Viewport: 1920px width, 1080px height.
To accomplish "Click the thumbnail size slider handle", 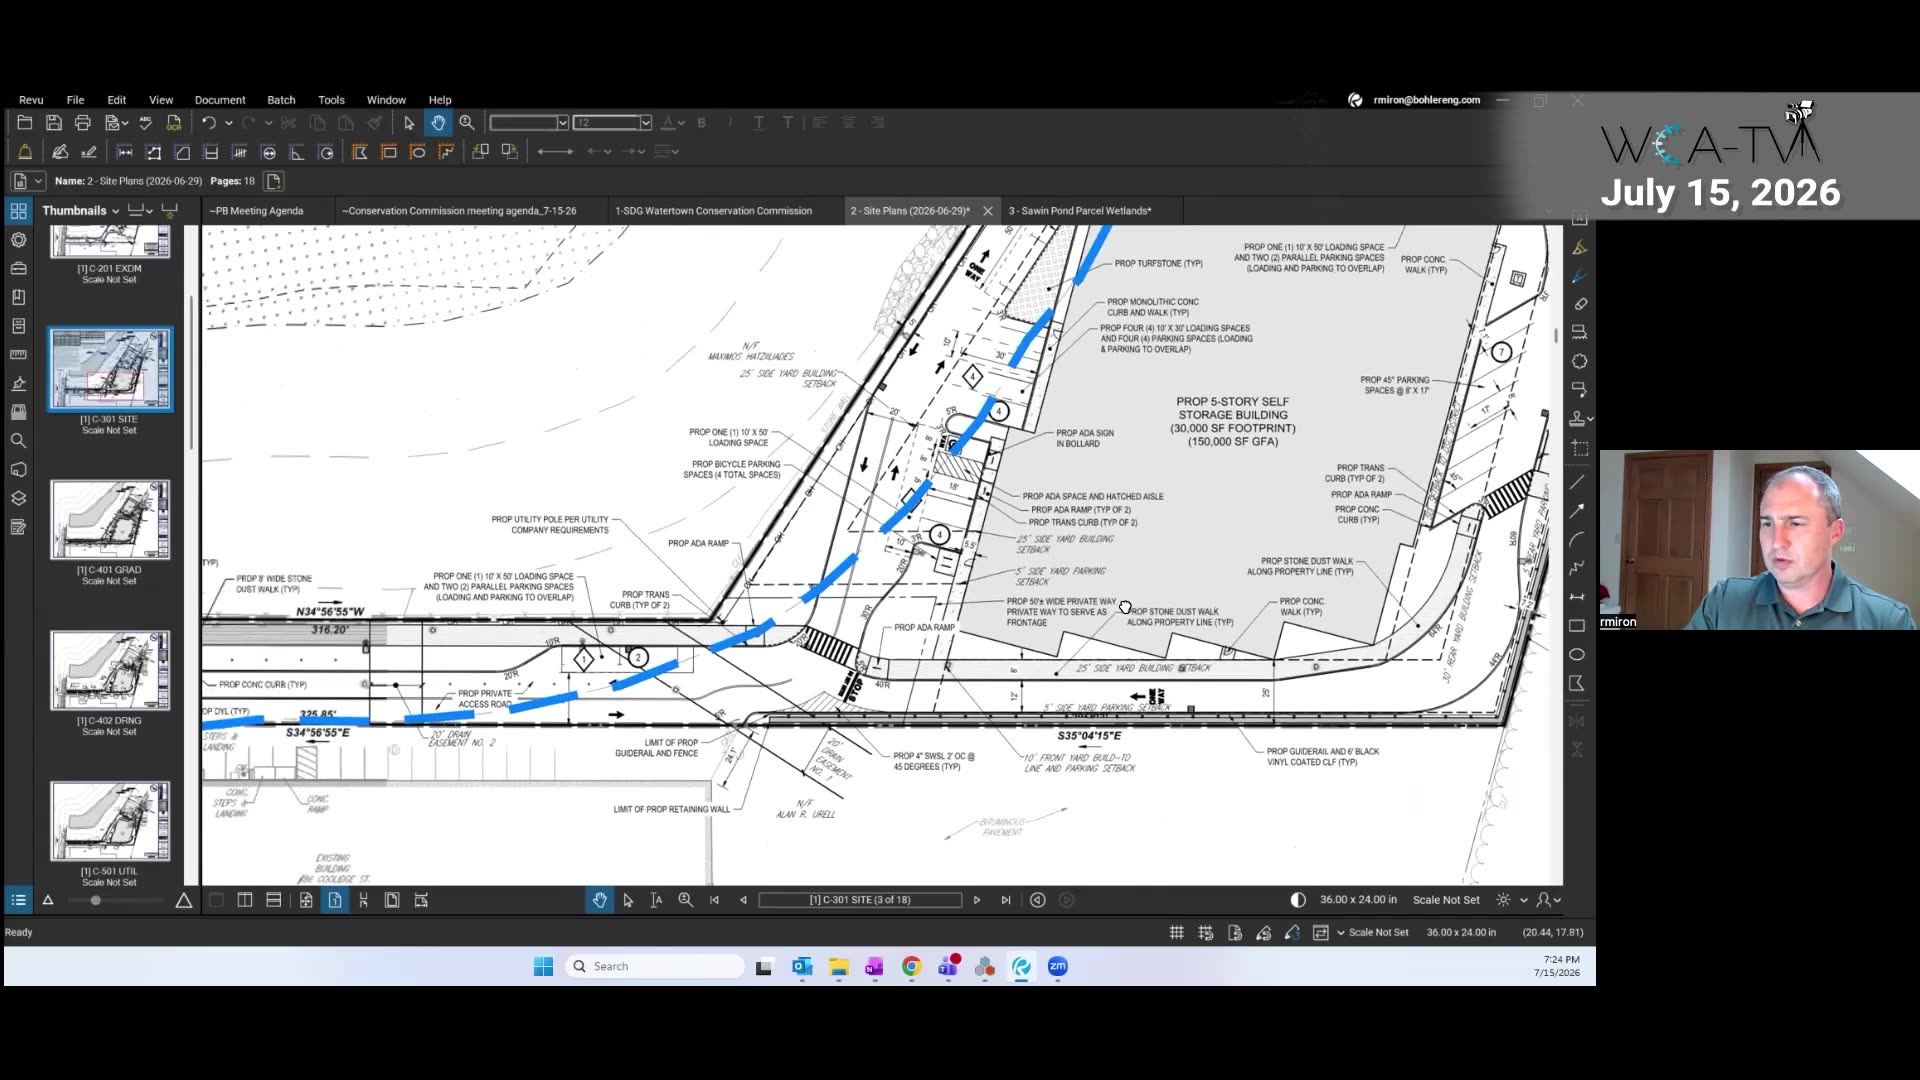I will click(95, 901).
